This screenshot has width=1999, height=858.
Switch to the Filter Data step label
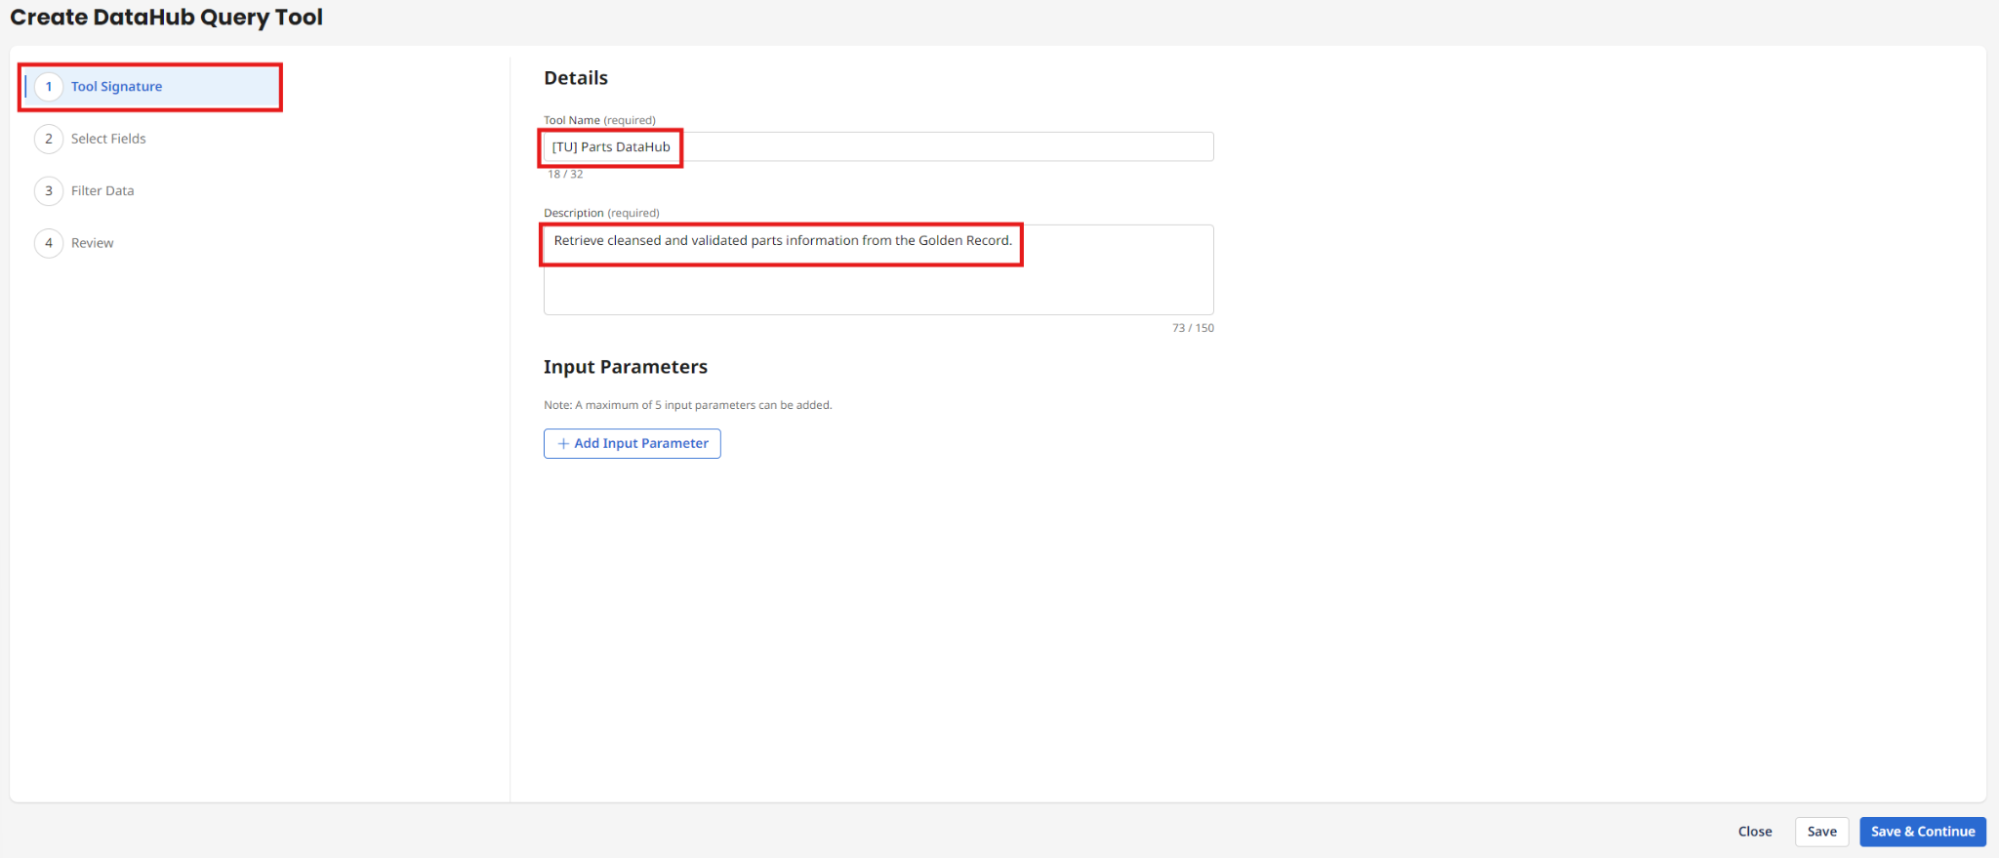click(x=102, y=191)
